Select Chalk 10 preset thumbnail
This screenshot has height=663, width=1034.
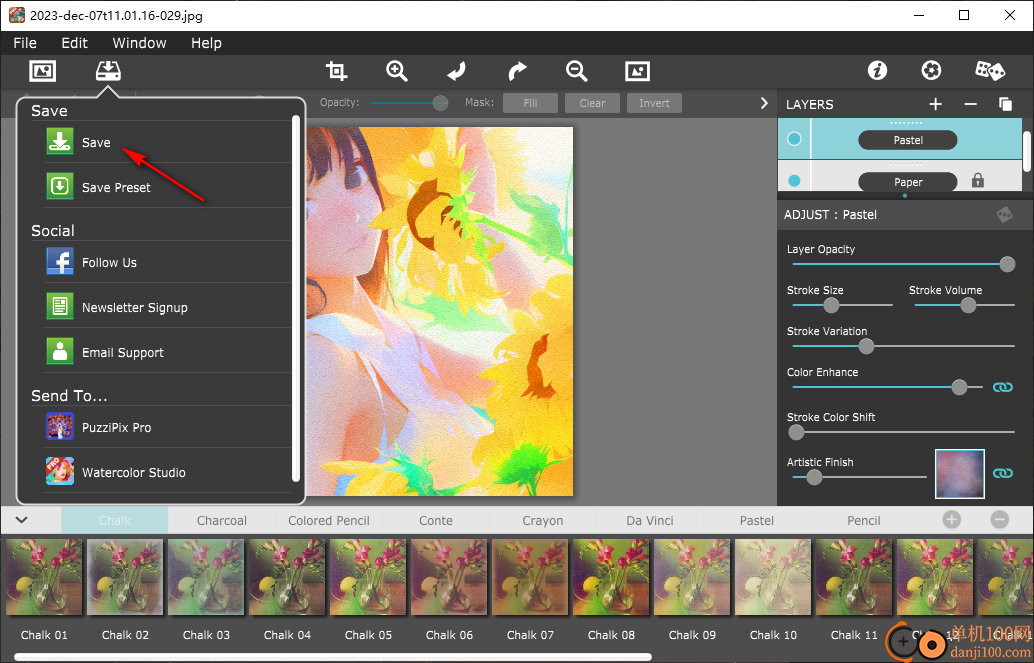click(773, 577)
